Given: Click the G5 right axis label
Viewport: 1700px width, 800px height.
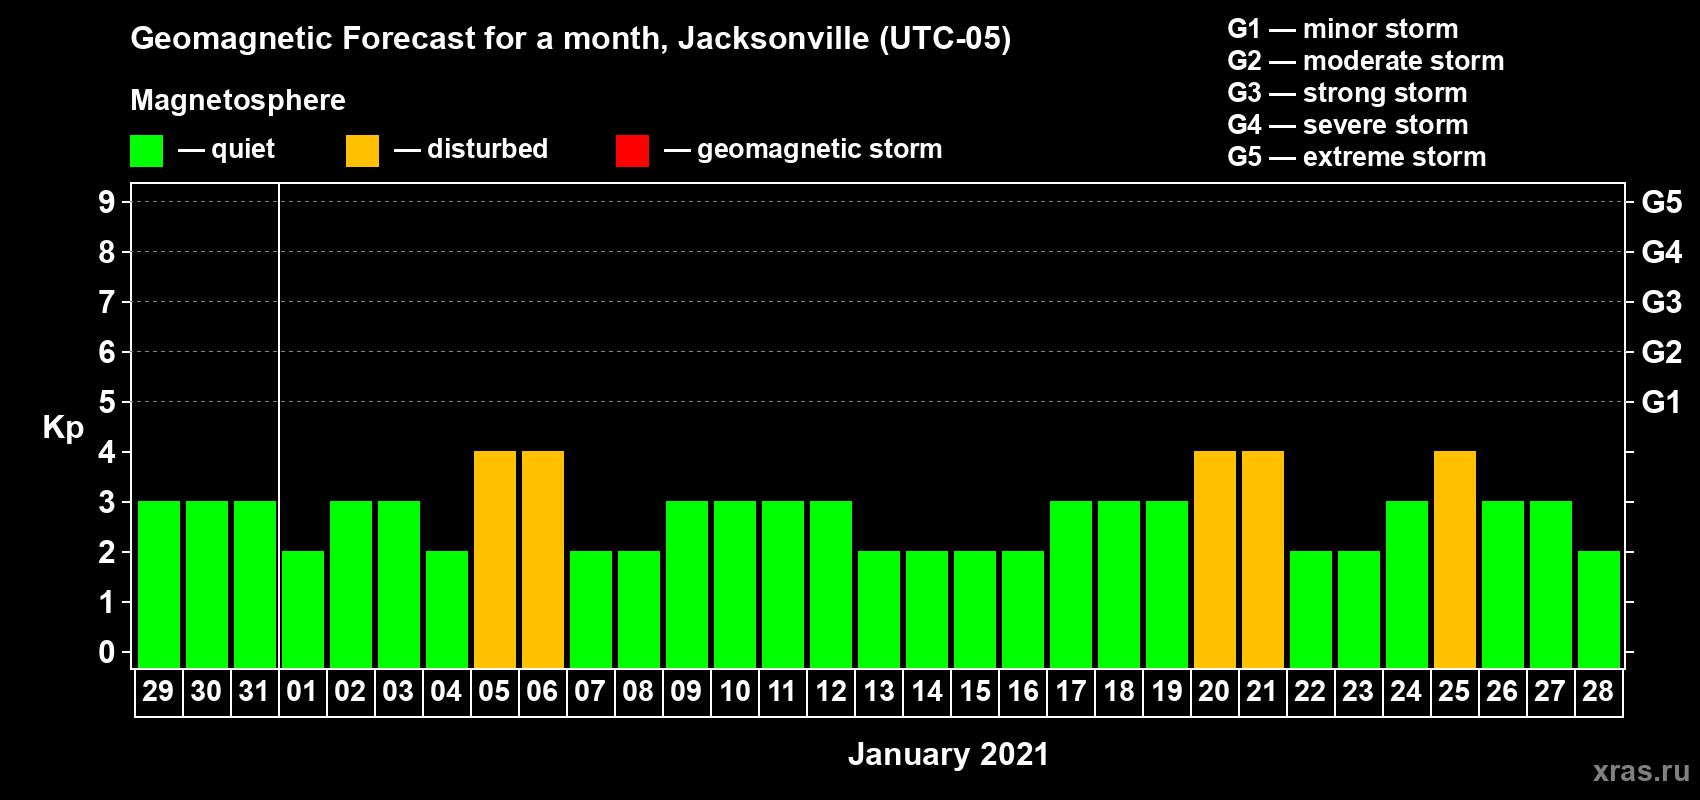Looking at the screenshot, I should pyautogui.click(x=1662, y=202).
